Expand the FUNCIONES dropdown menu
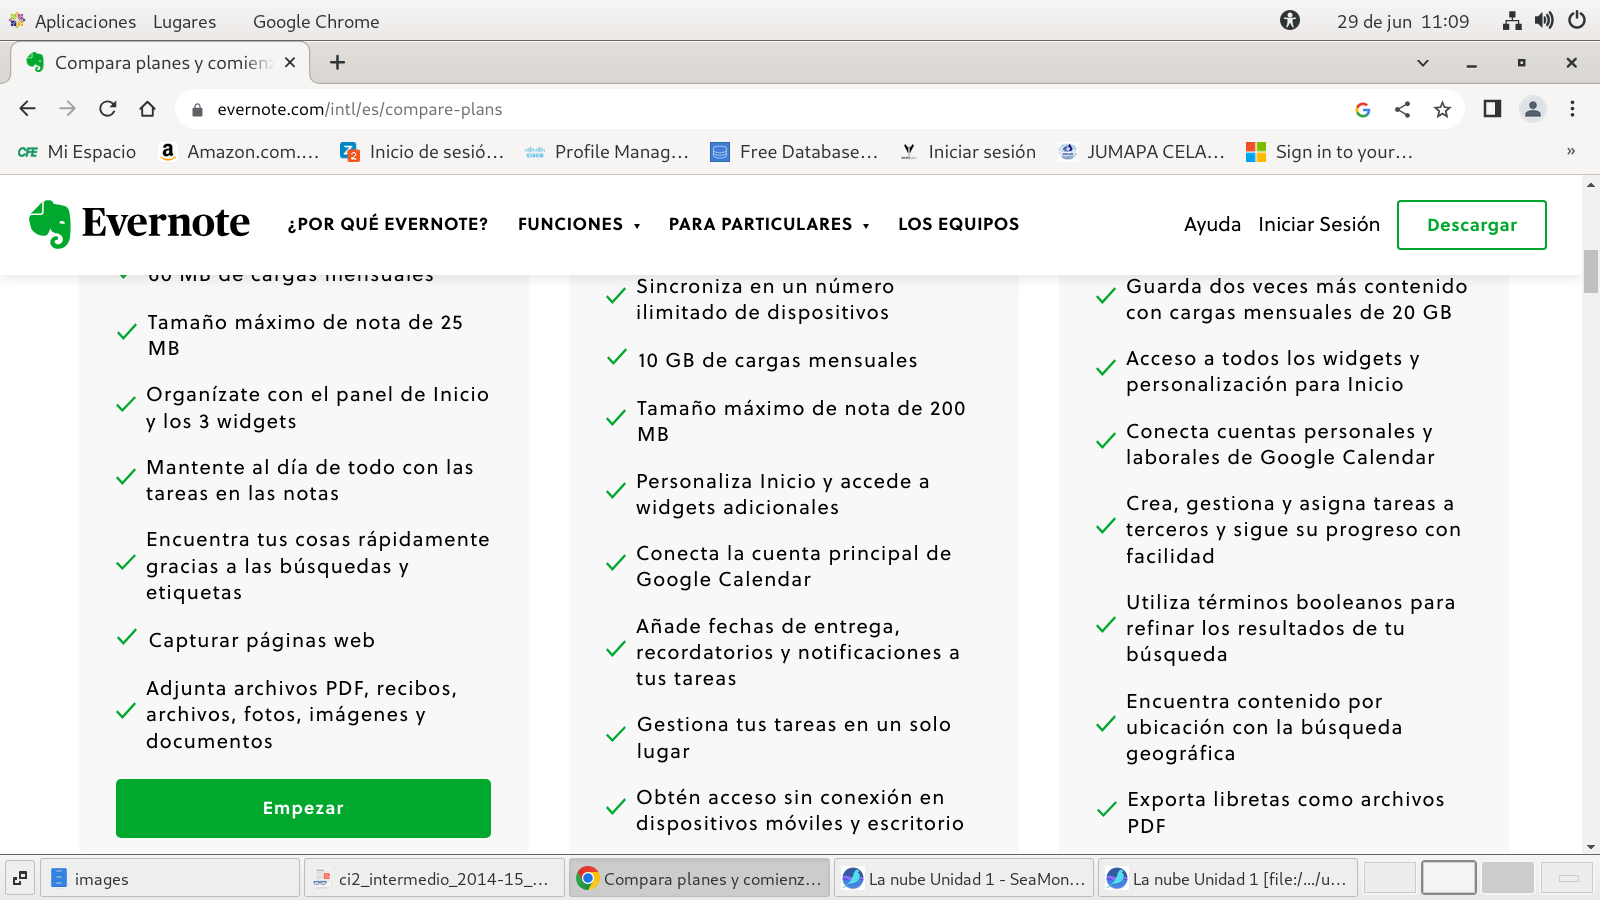1600x900 pixels. tap(578, 224)
